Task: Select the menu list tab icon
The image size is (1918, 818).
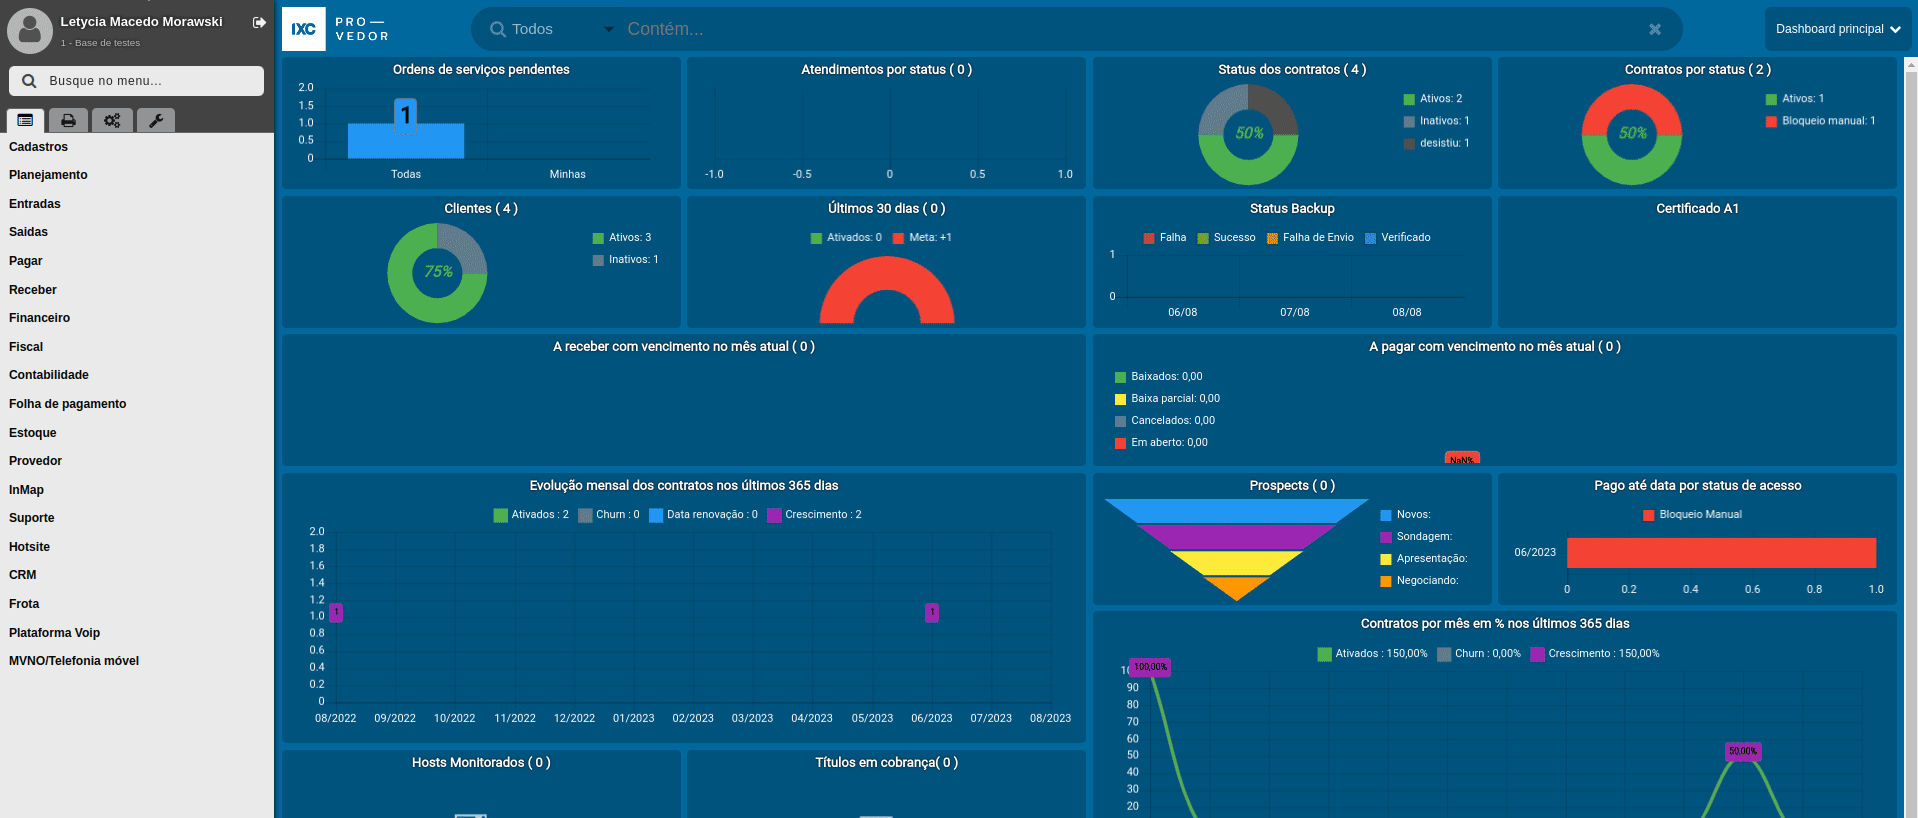Action: (25, 121)
